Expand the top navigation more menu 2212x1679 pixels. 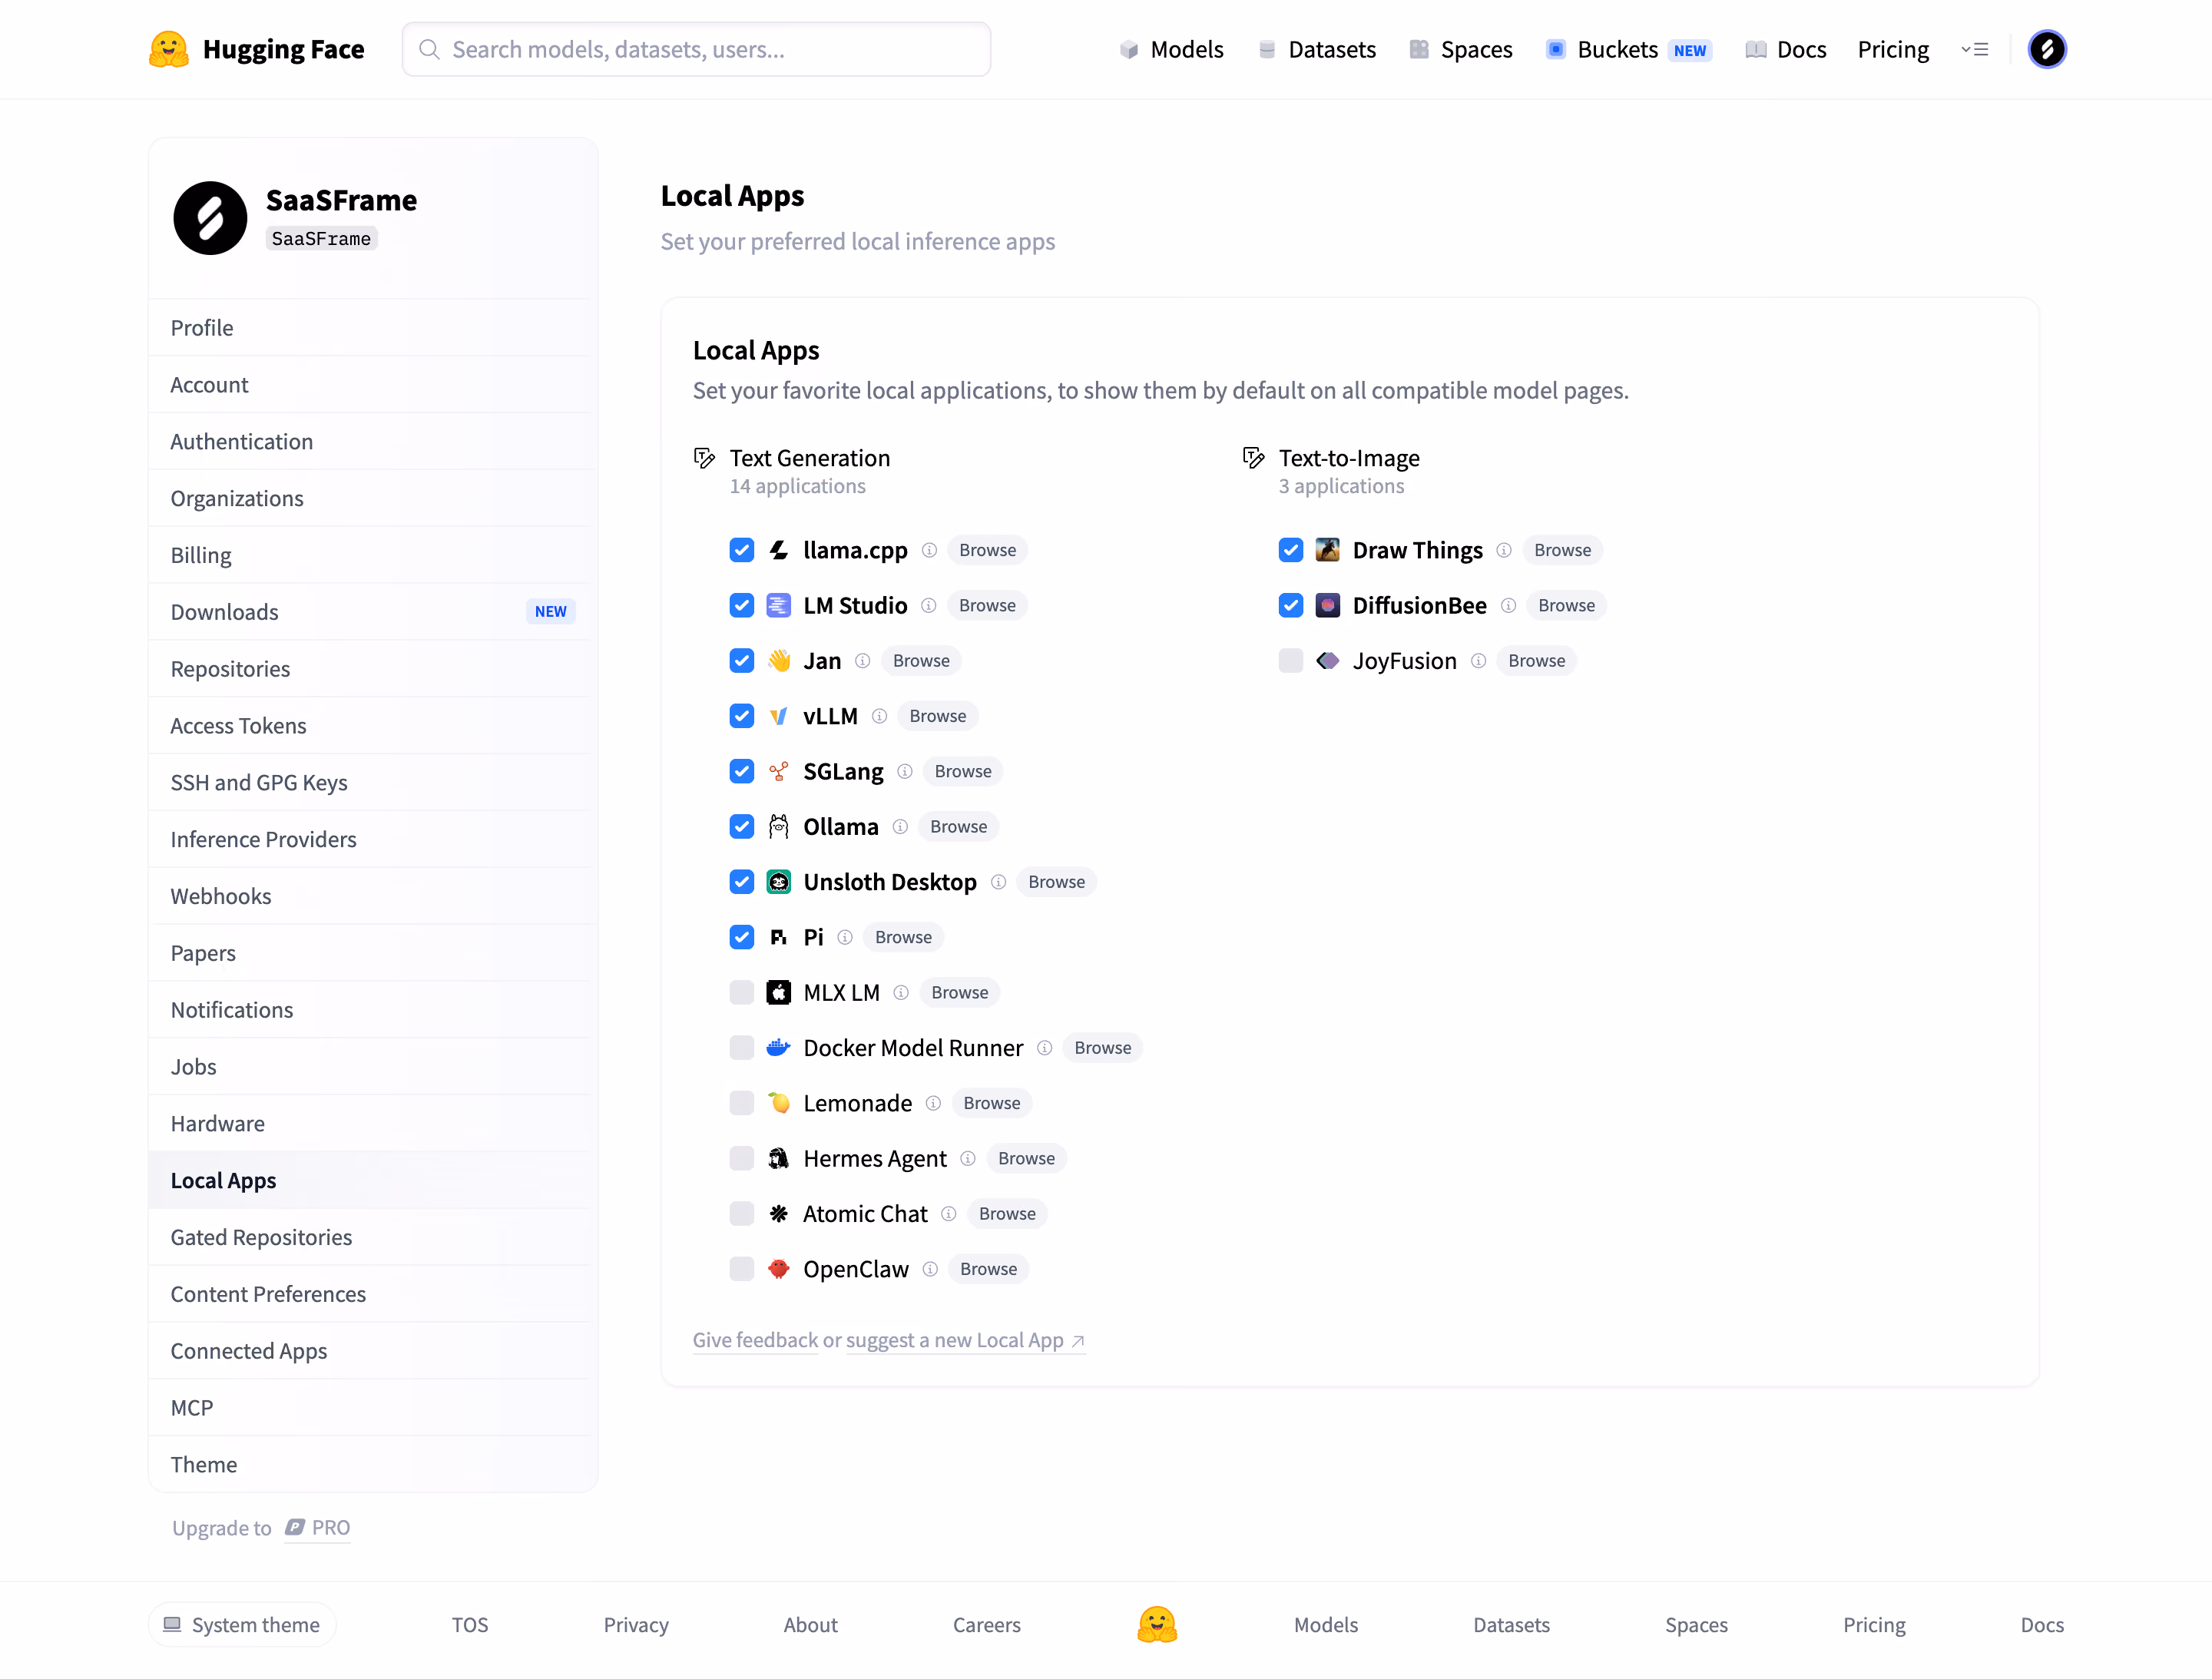(1974, 49)
